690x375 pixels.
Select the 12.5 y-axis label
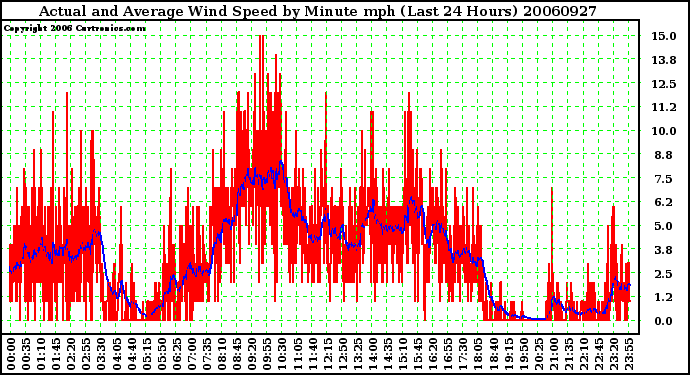tap(664, 84)
